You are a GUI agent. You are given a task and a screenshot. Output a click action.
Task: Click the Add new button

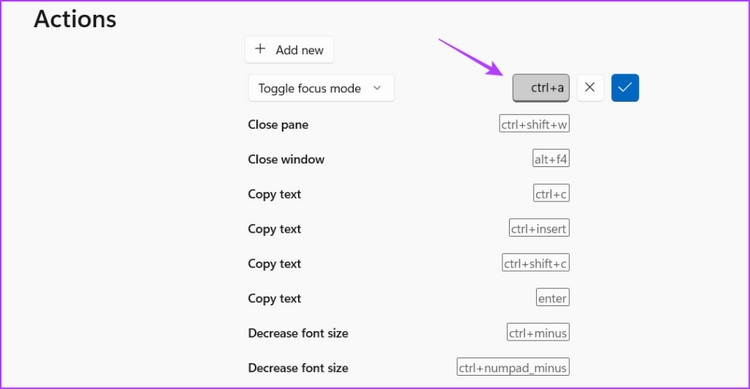pos(289,50)
